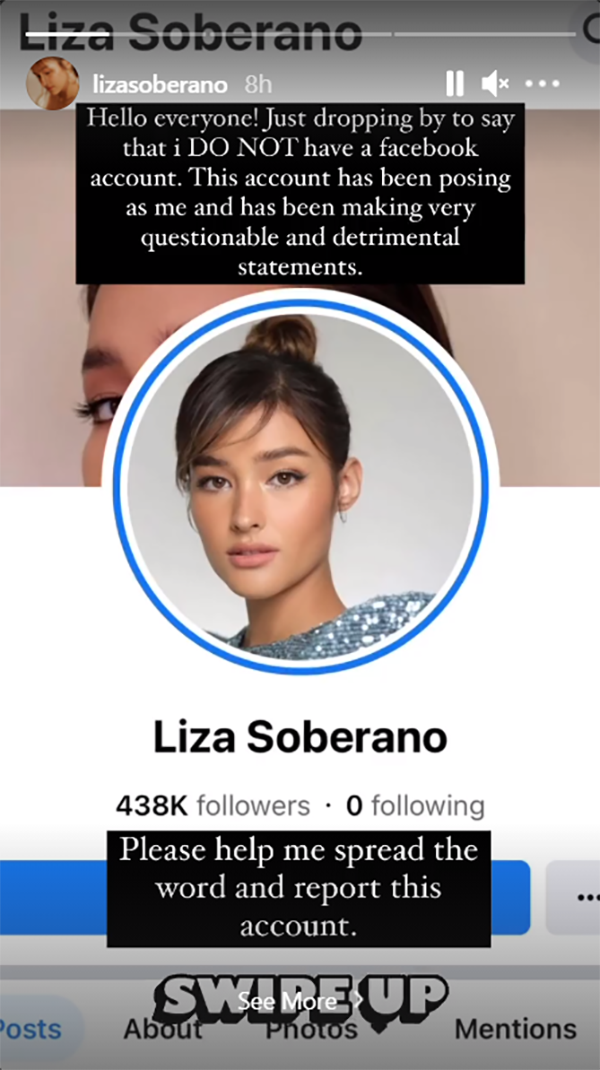This screenshot has height=1070, width=600.
Task: Open the story's three-dot options menu
Action: [543, 84]
